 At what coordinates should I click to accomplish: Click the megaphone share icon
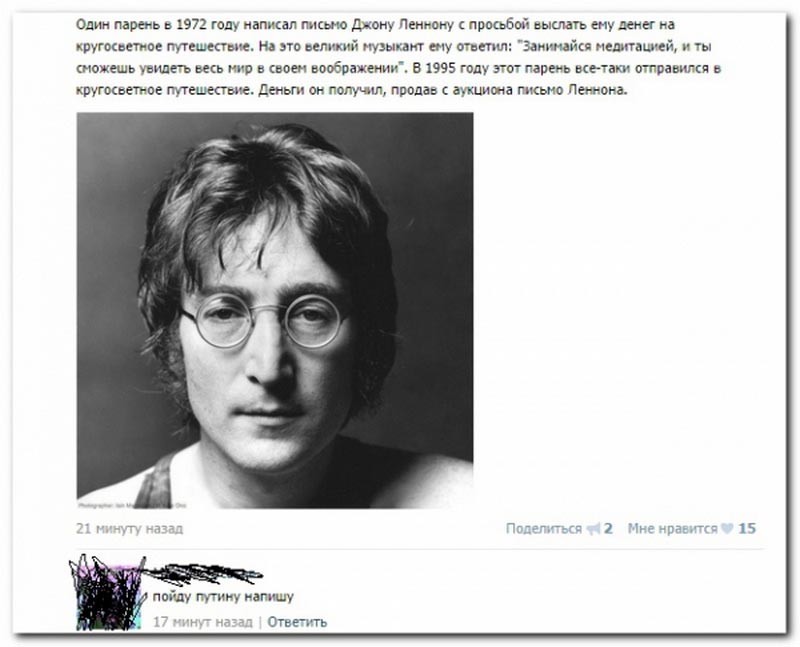[x=593, y=529]
